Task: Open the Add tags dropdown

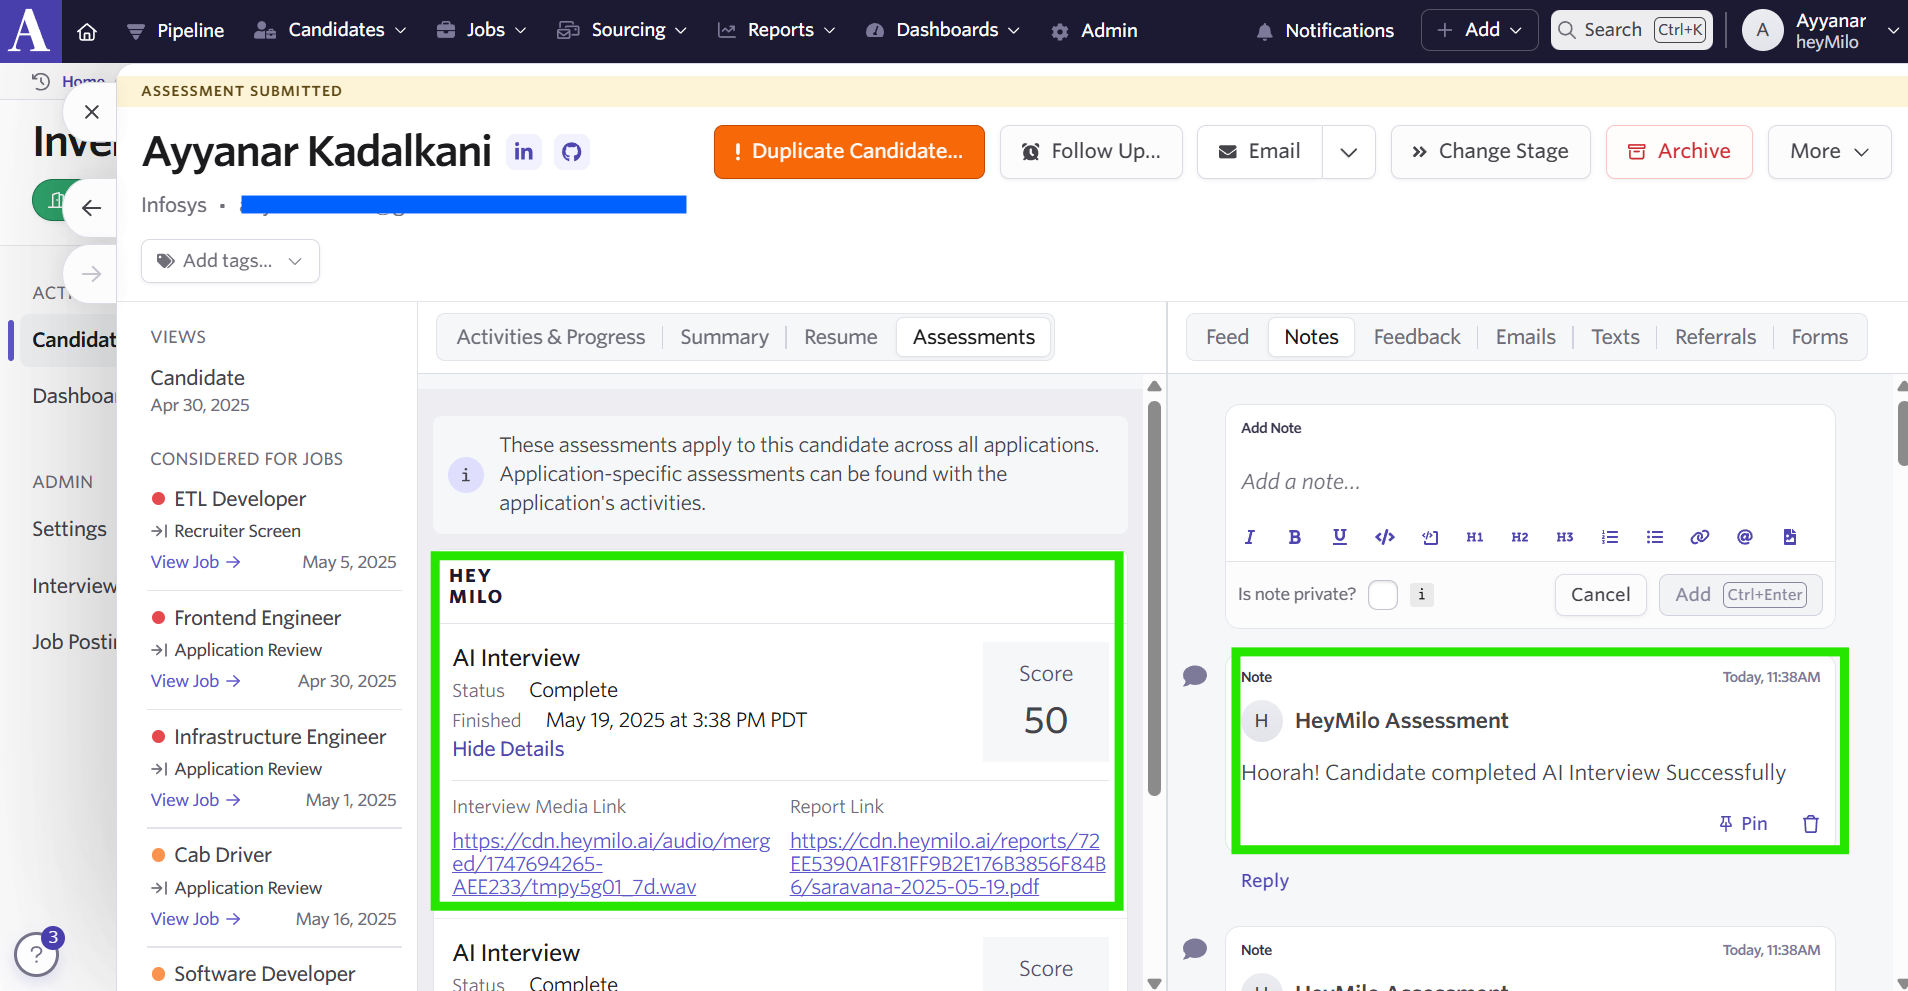Action: coord(230,261)
